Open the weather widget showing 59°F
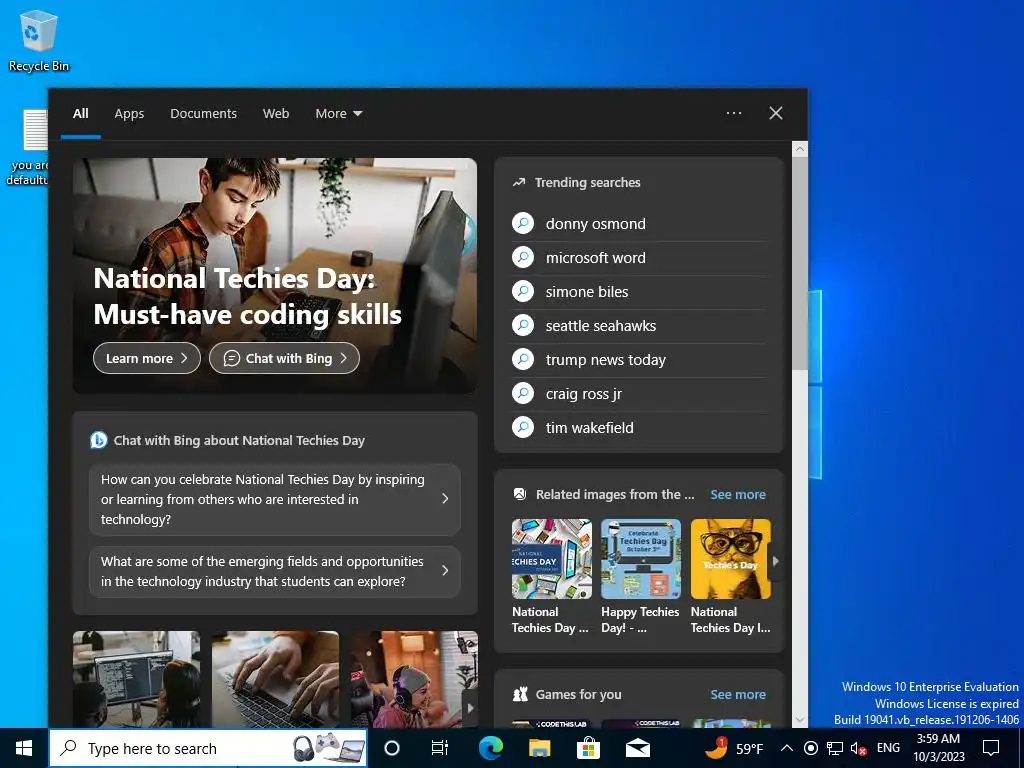 735,748
